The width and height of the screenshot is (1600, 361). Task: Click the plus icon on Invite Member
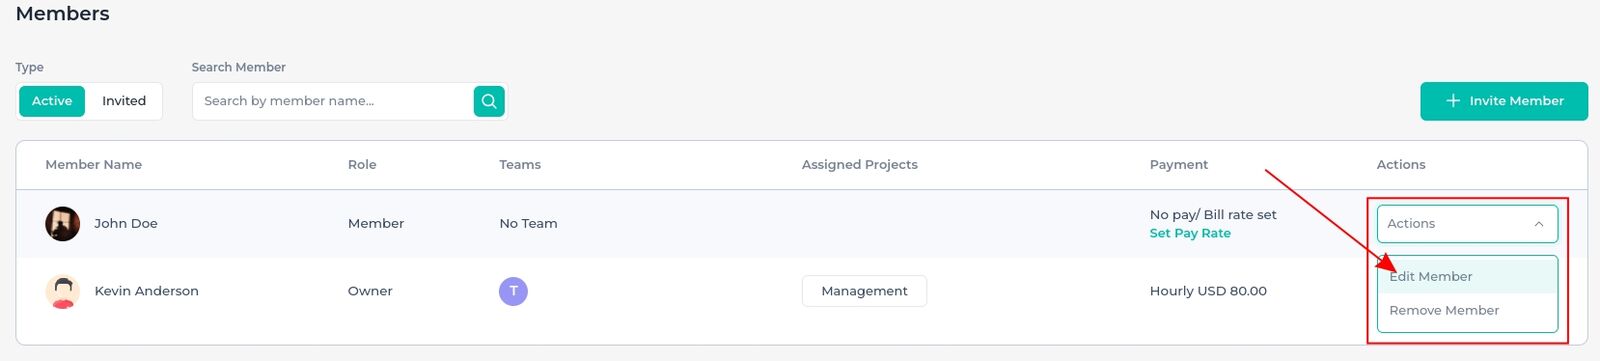[1453, 101]
